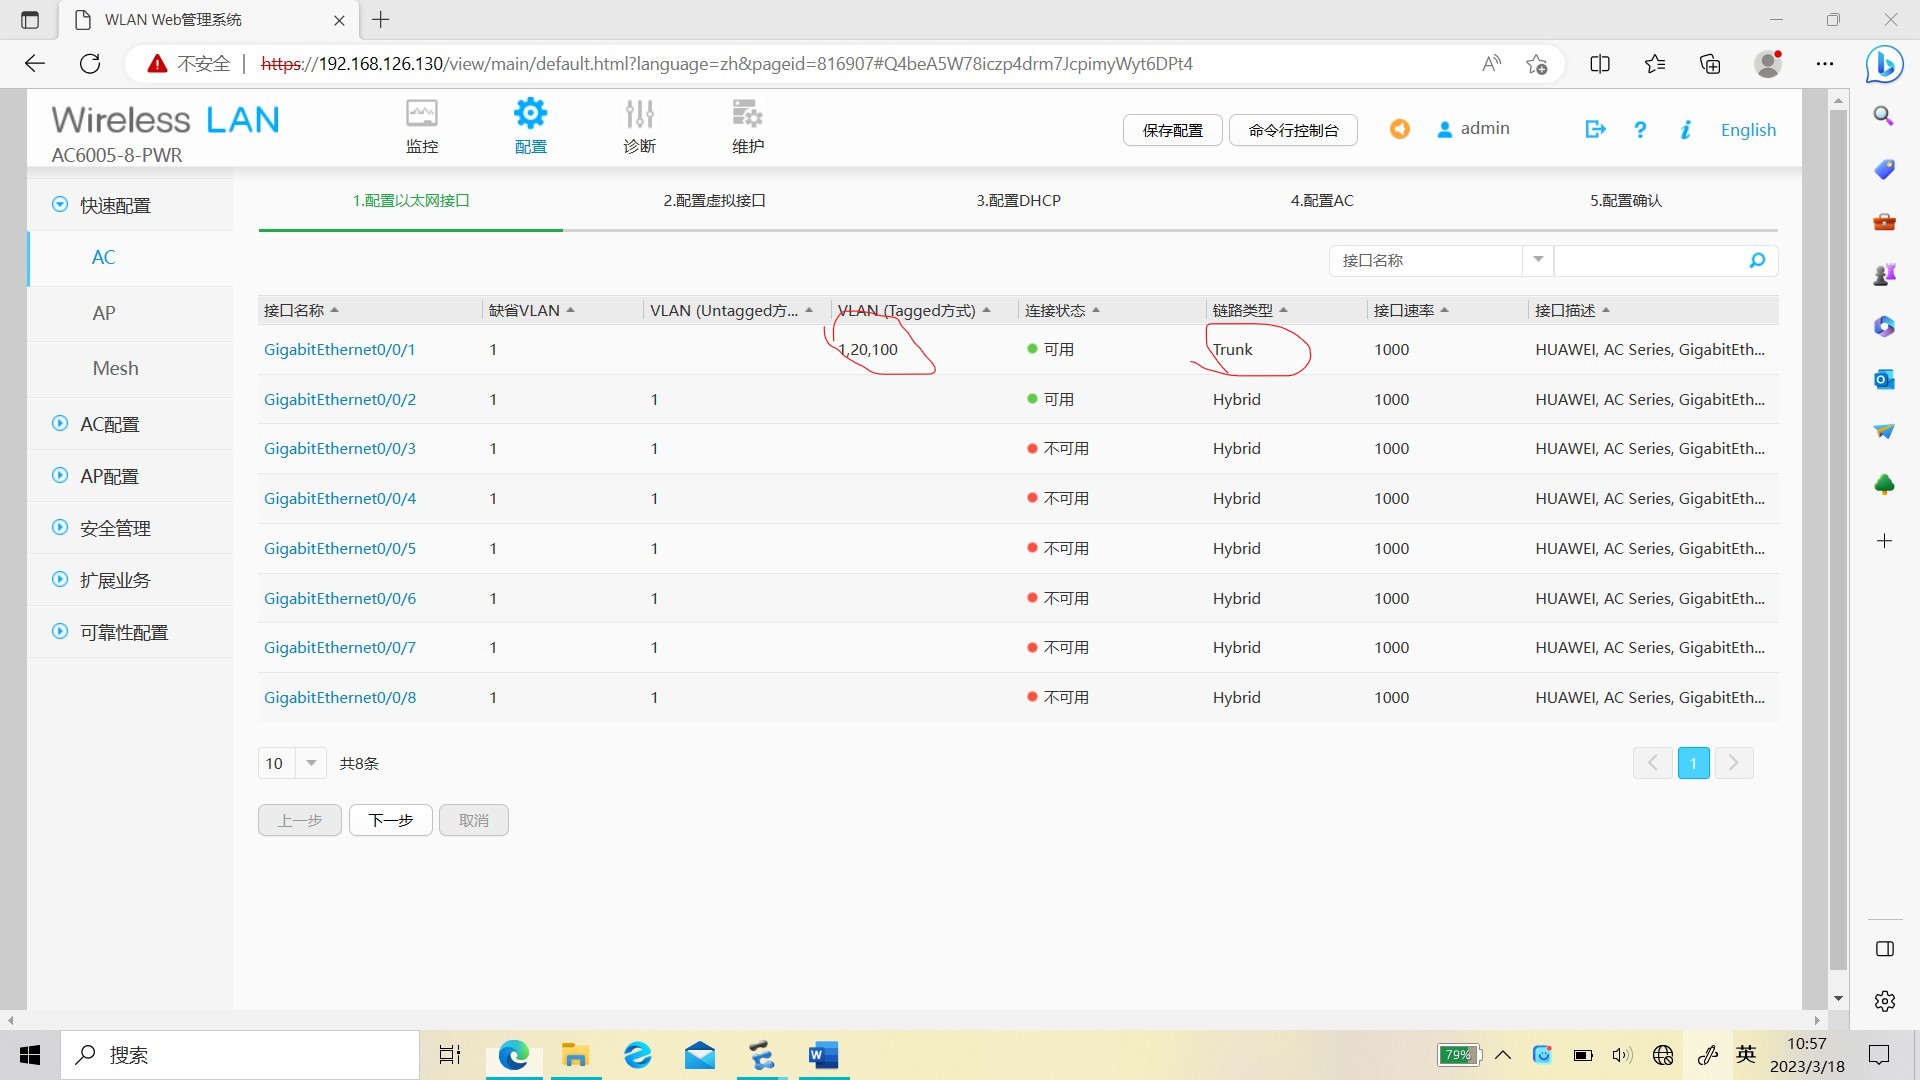
Task: Open the page size 10 dropdown
Action: [x=311, y=763]
